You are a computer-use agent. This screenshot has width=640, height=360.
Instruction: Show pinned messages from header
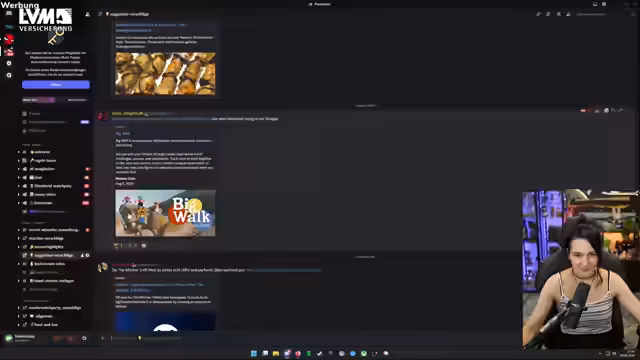coord(558,14)
